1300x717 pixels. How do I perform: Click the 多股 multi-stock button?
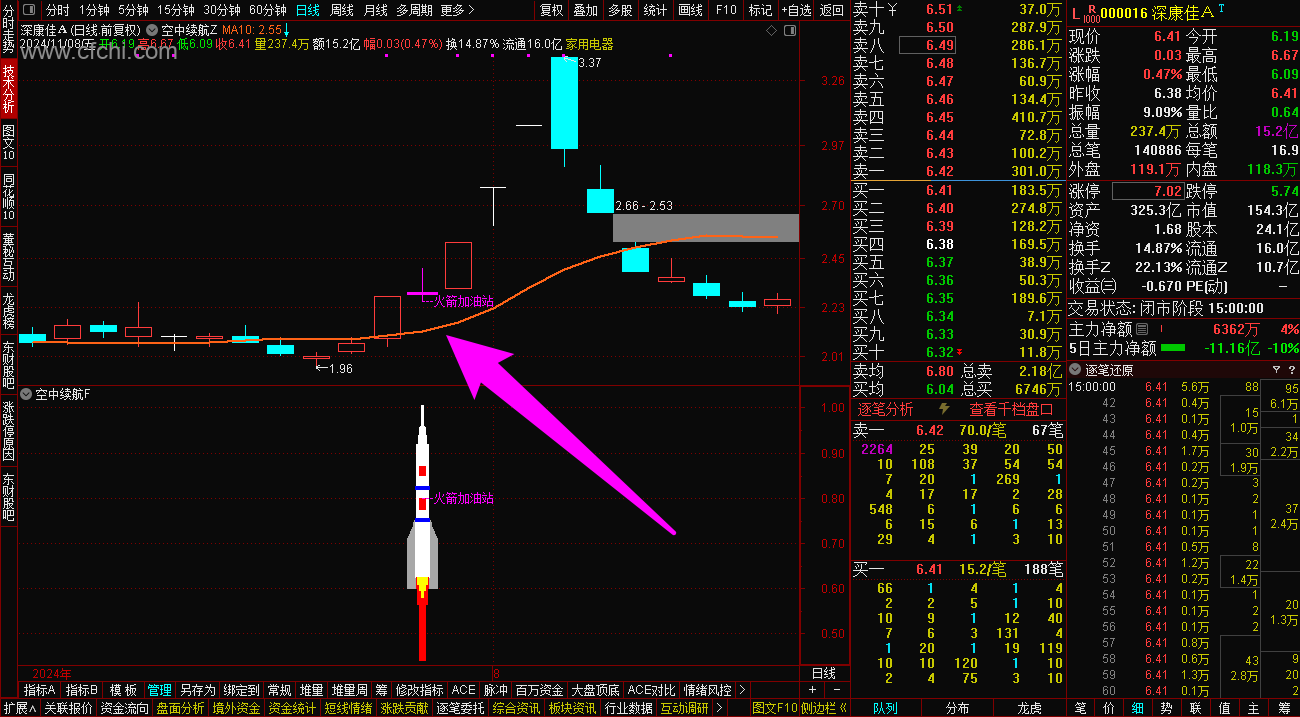(620, 10)
